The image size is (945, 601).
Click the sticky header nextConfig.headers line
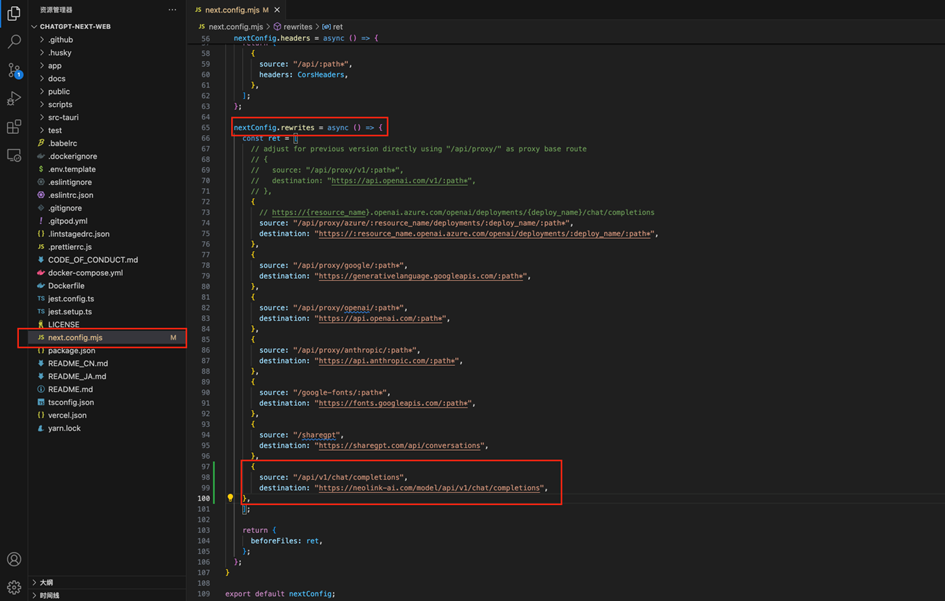coord(306,38)
